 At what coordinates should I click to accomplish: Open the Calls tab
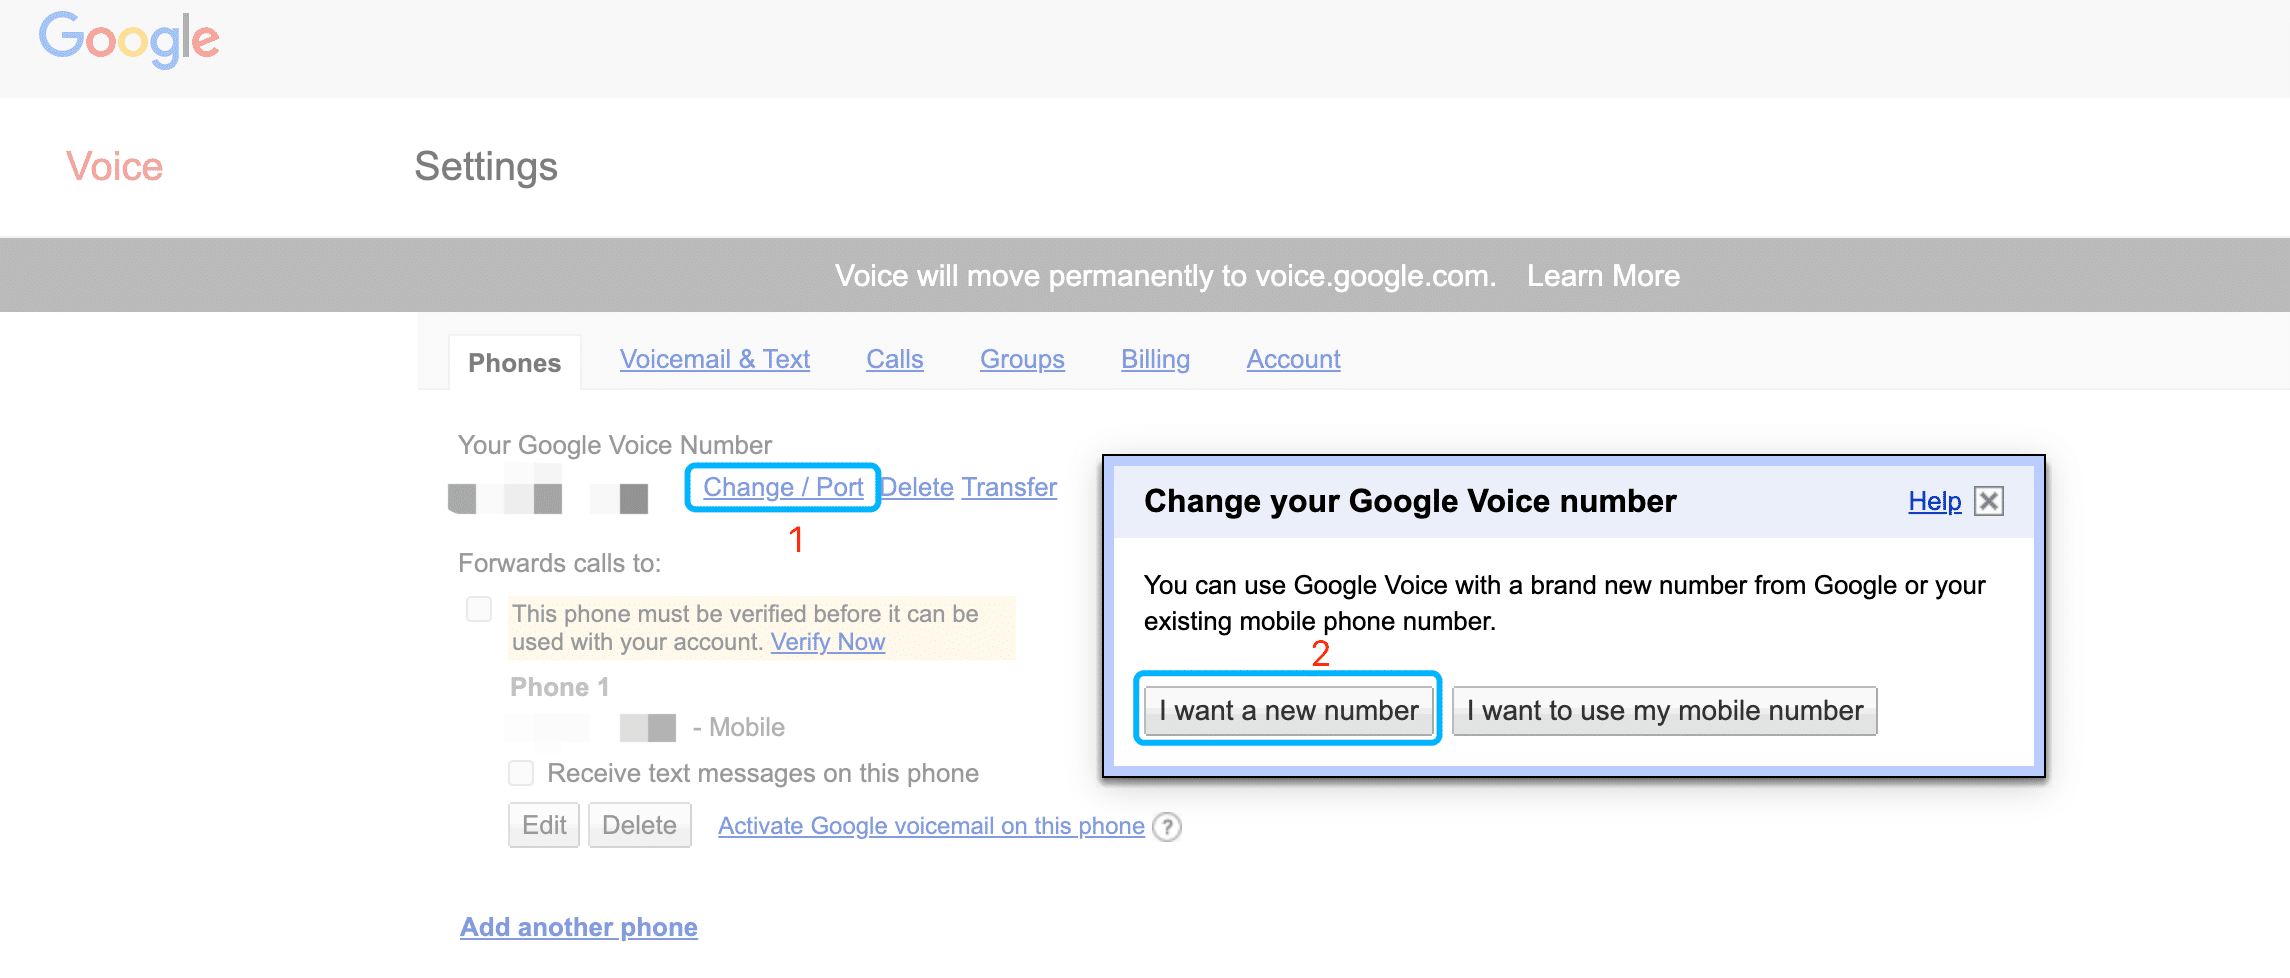(x=895, y=359)
